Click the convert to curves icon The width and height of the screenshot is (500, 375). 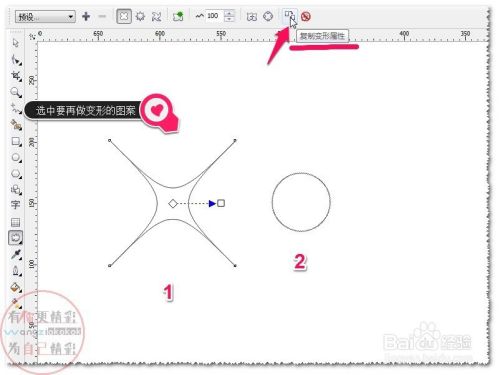click(268, 16)
